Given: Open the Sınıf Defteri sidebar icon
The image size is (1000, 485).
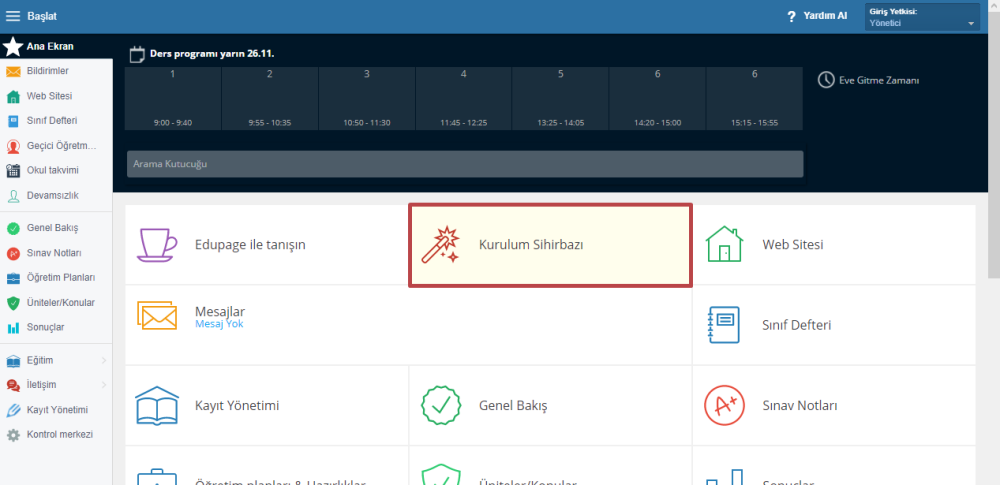Looking at the screenshot, I should (13, 121).
